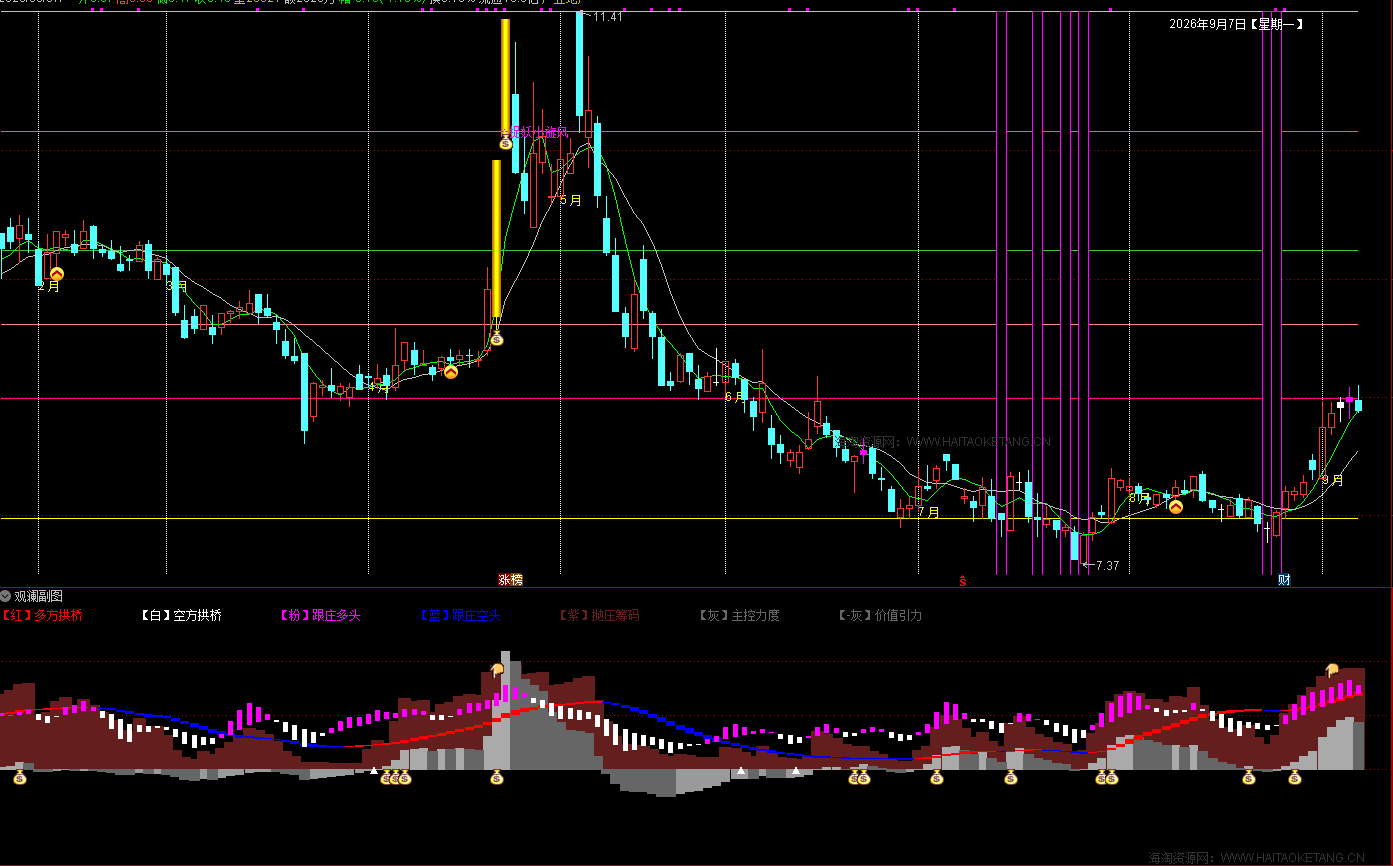This screenshot has width=1393, height=866.
Task: Click the money bag under the taller yellow bar
Action: tap(506, 143)
